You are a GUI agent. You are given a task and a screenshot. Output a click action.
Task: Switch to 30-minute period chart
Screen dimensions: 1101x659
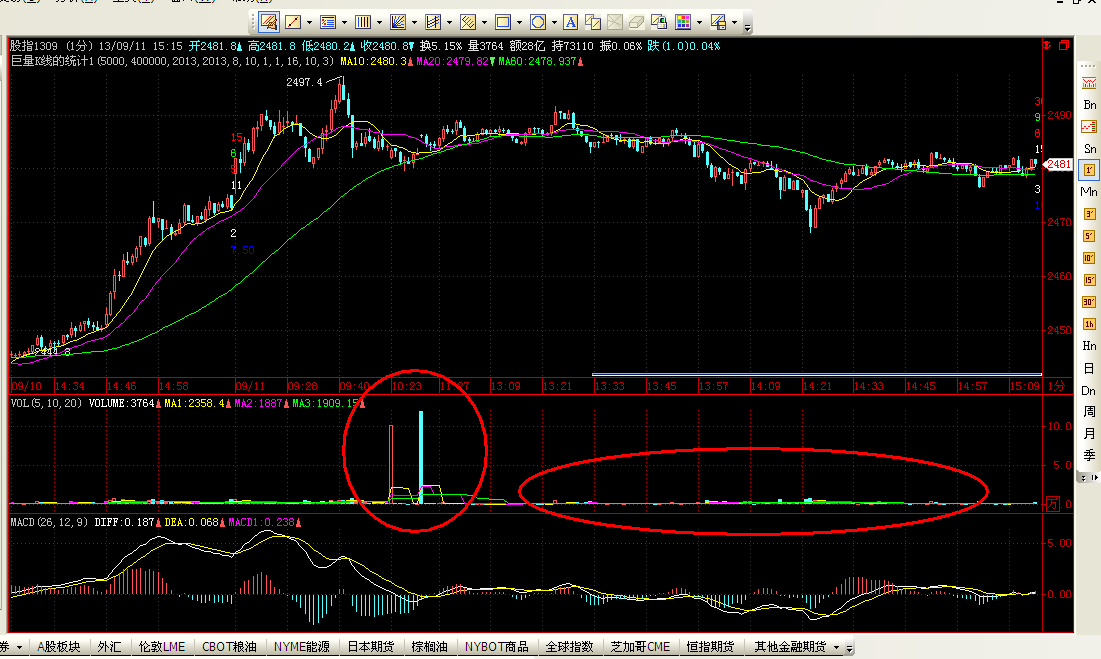point(1089,302)
